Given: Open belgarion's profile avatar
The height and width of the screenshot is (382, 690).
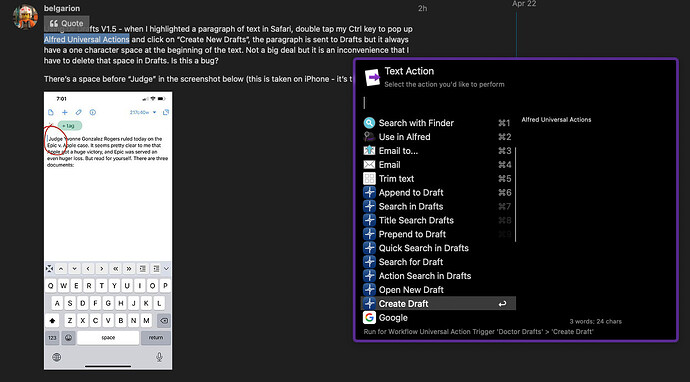Looking at the screenshot, I should pyautogui.click(x=26, y=17).
